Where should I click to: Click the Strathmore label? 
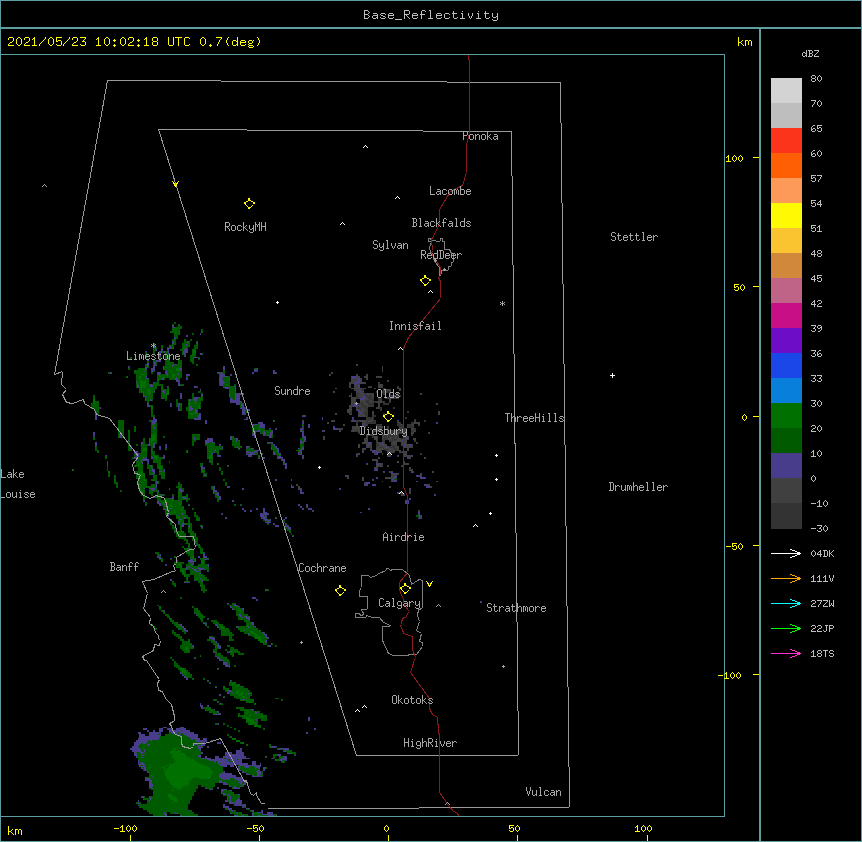(516, 608)
